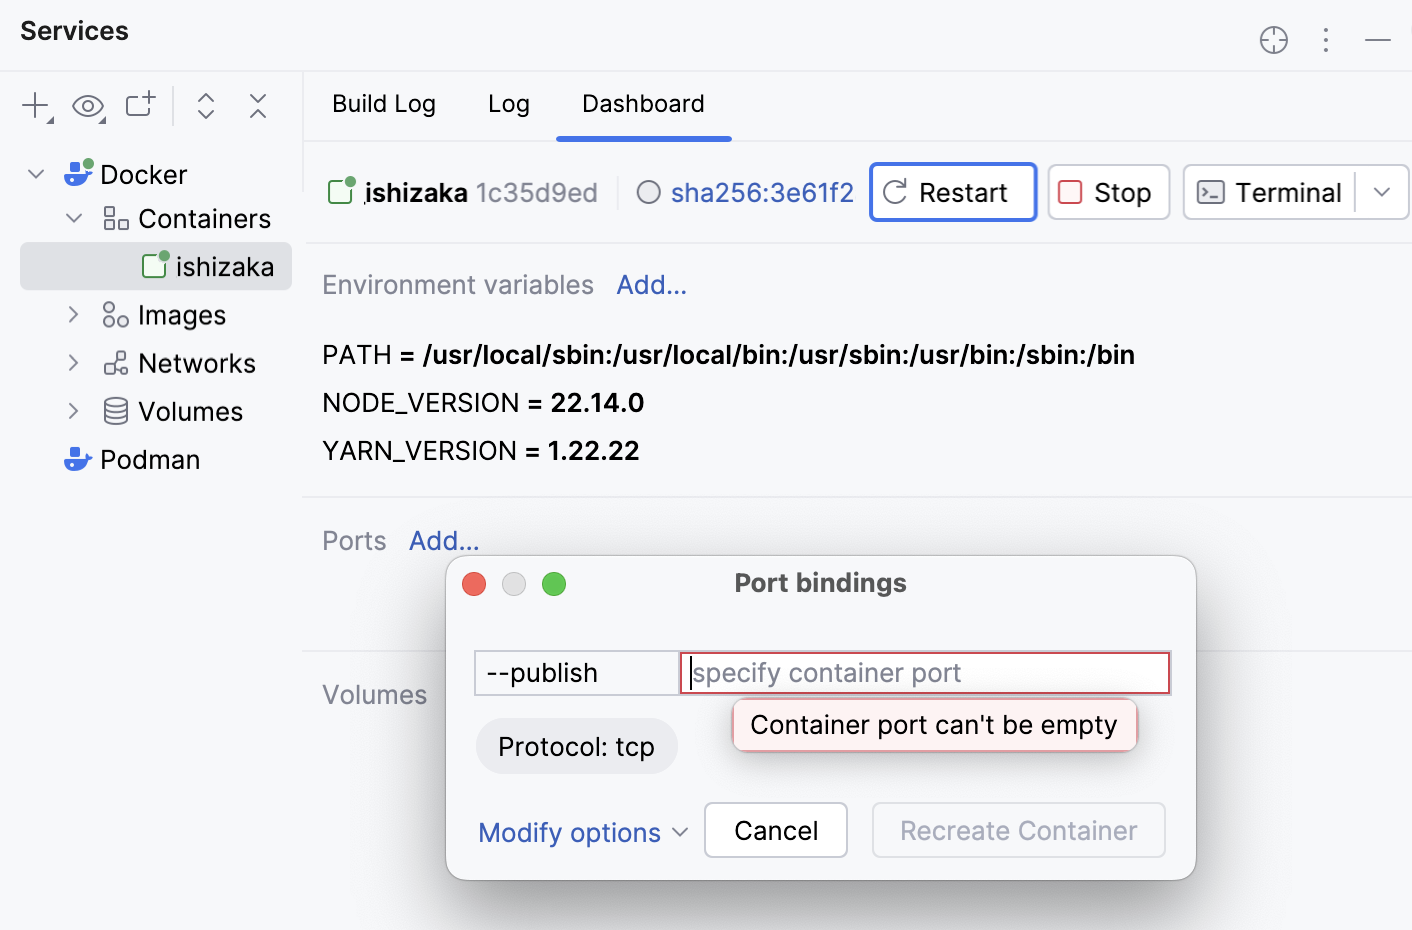
Task: Switch to the Build Log tab
Action: [384, 104]
